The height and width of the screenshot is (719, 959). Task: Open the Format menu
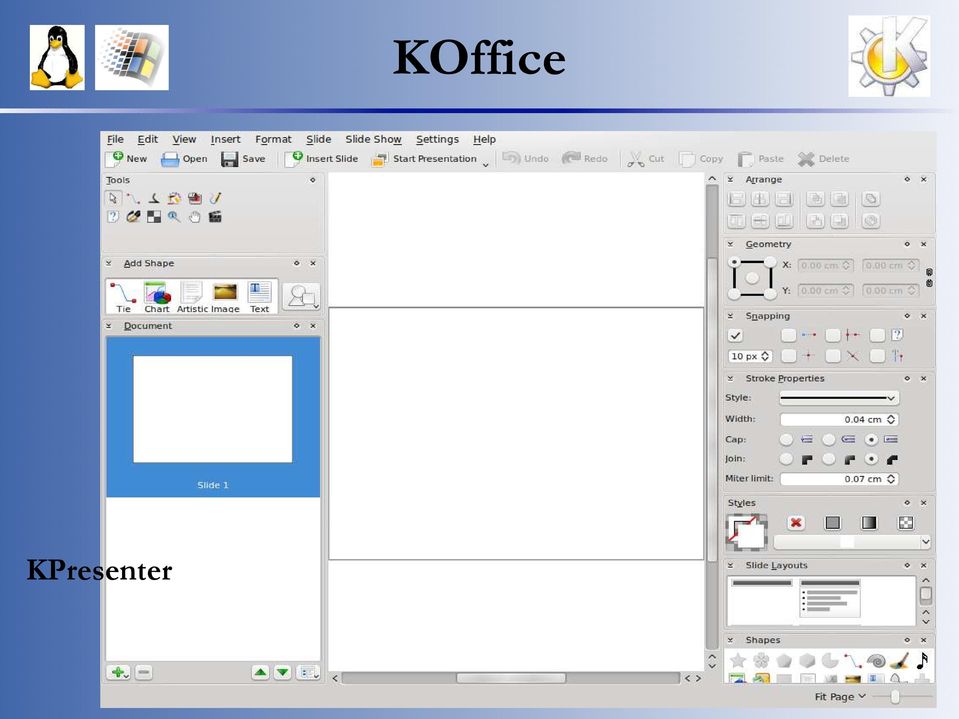(x=273, y=139)
